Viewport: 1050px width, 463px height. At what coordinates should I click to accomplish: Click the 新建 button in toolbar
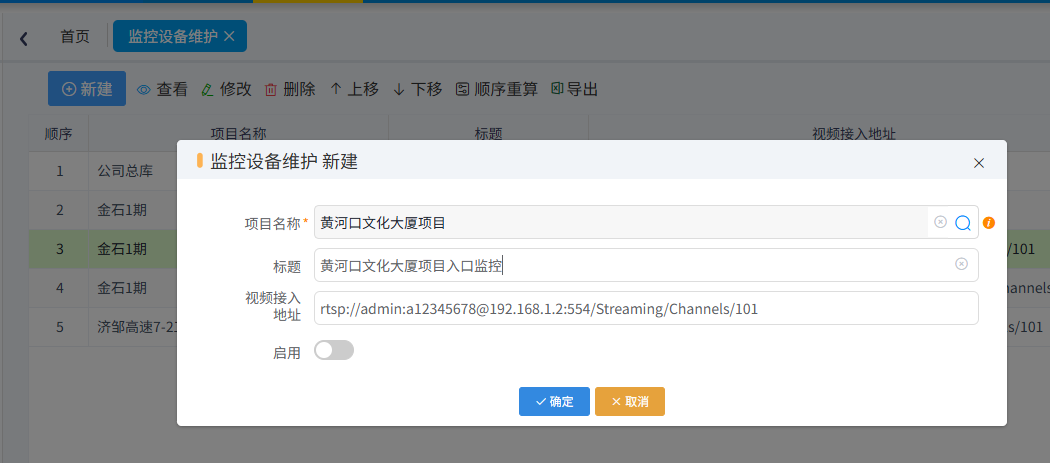87,88
